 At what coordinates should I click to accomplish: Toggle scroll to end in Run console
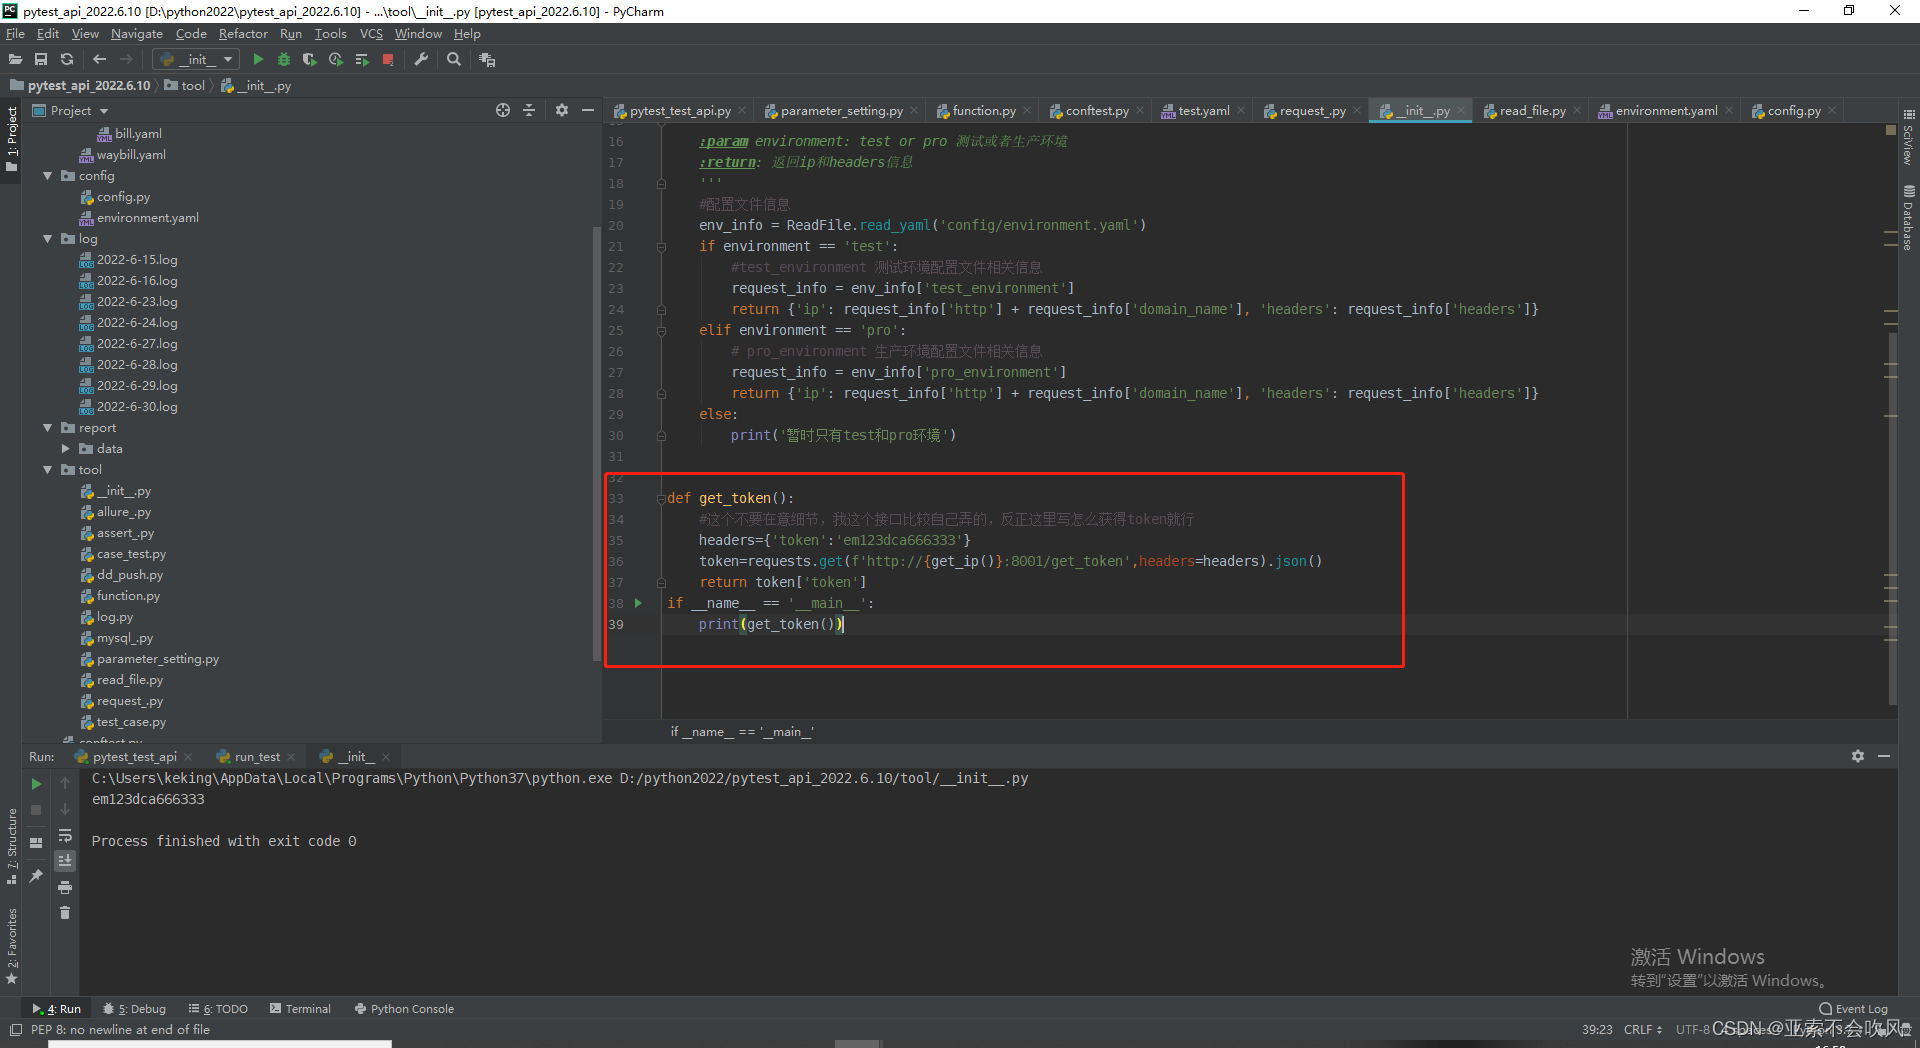click(65, 861)
